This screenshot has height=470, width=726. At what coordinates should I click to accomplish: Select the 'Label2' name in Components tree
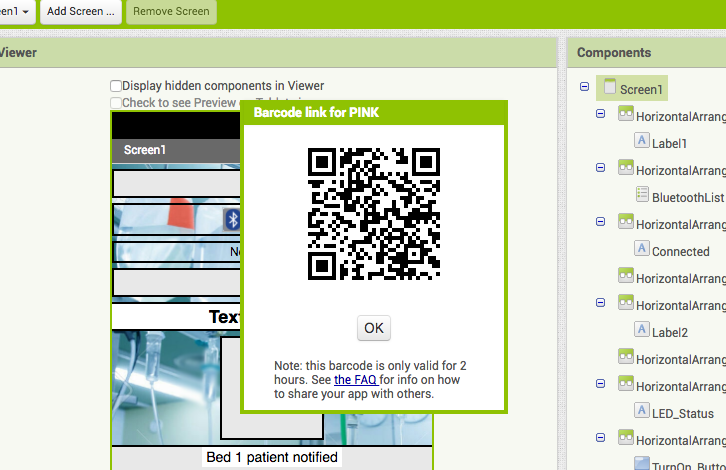670,332
